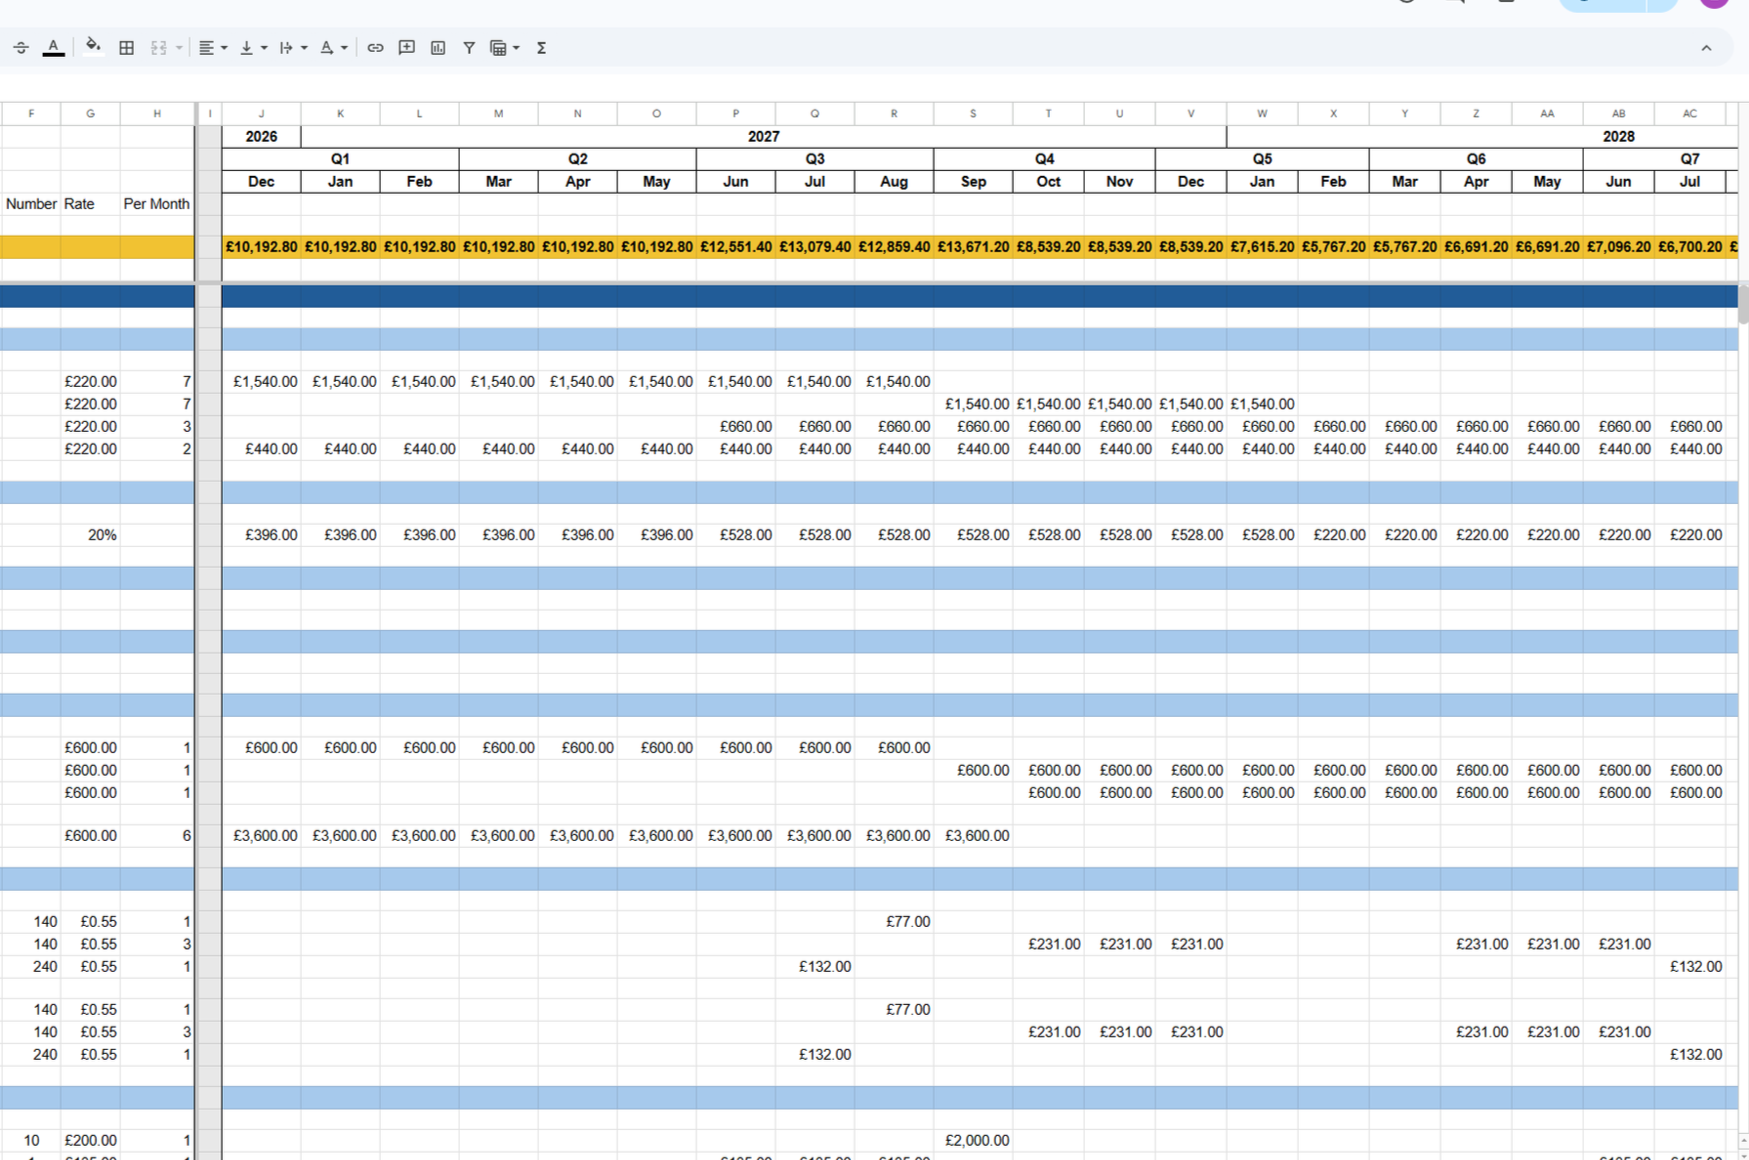
Task: Open the borders tool
Action: pos(126,48)
